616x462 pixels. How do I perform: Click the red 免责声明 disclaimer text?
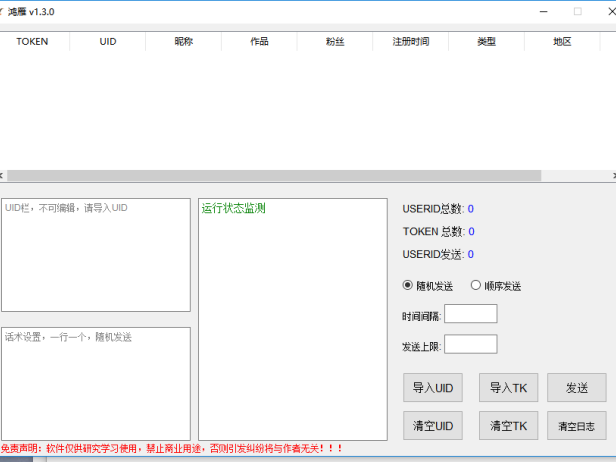172,448
